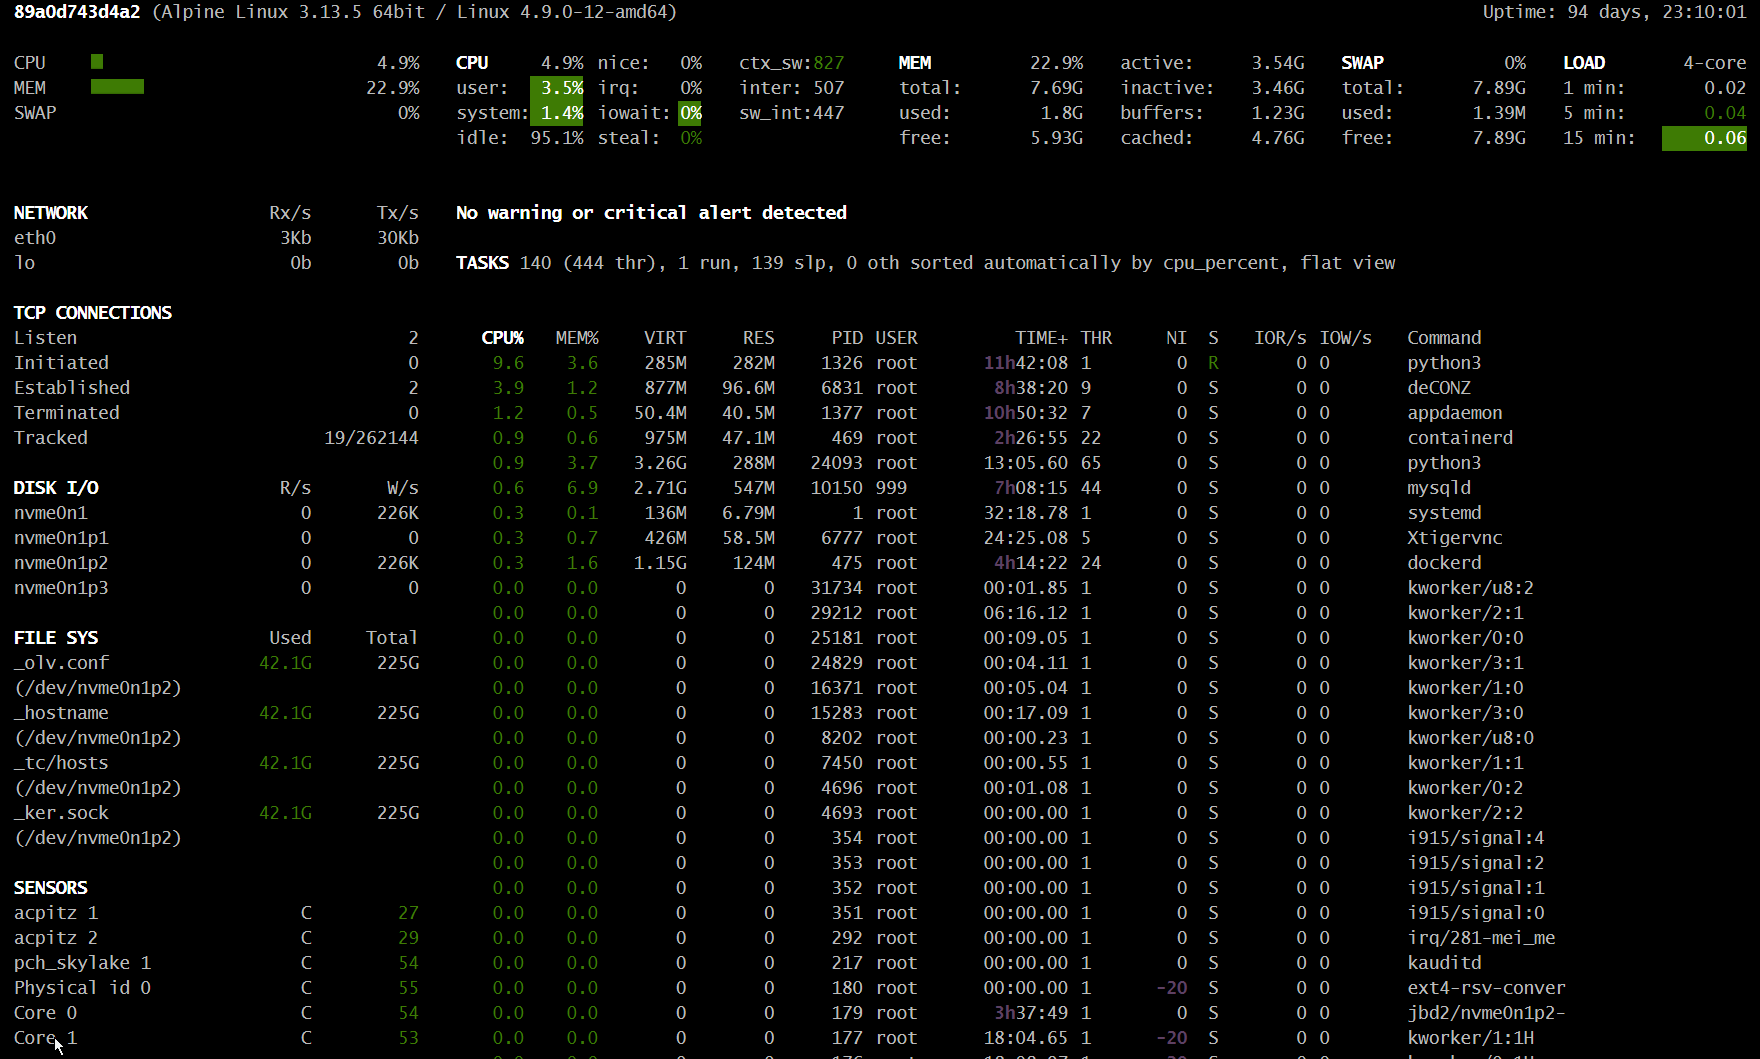Select the highlighted user CPU 3.5% value

tap(557, 88)
